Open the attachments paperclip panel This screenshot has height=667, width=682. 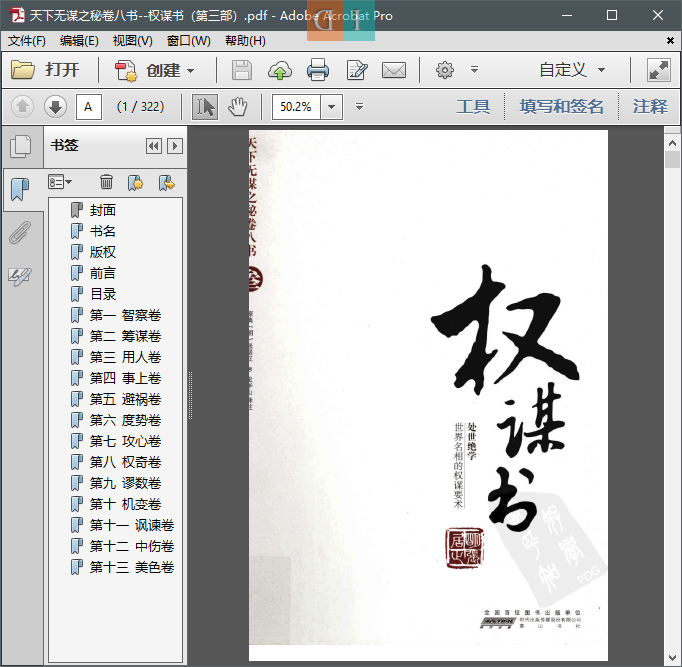coord(20,233)
